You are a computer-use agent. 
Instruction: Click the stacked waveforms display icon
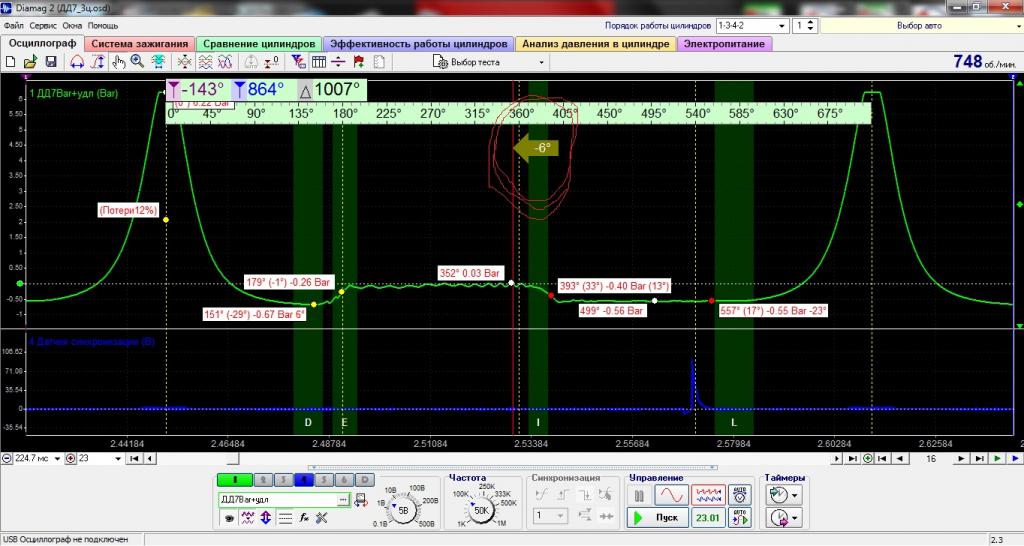205,62
